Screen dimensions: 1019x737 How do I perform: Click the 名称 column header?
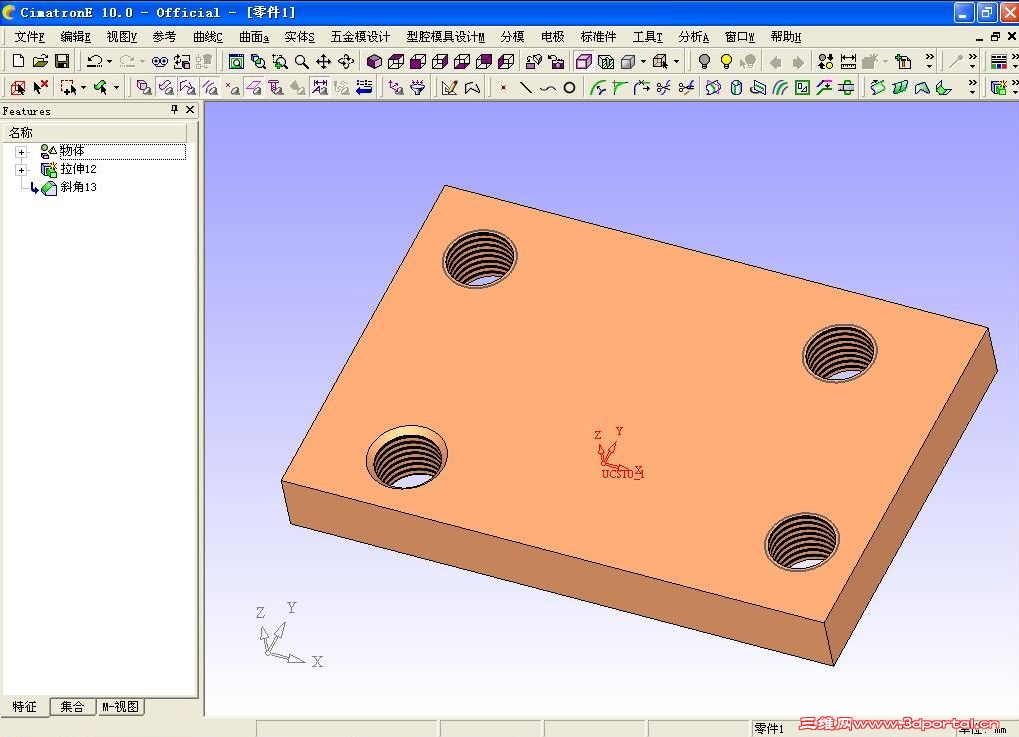coord(95,133)
